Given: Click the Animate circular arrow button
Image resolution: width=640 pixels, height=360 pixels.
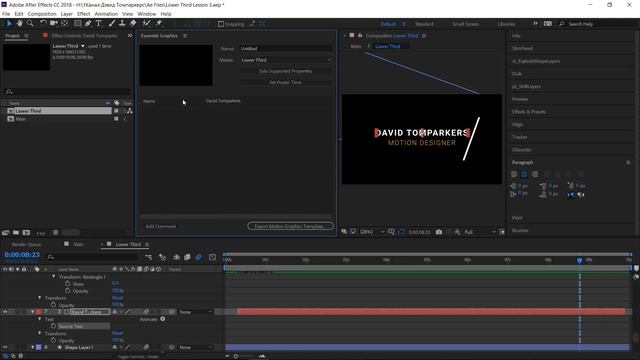Looking at the screenshot, I should (x=162, y=319).
